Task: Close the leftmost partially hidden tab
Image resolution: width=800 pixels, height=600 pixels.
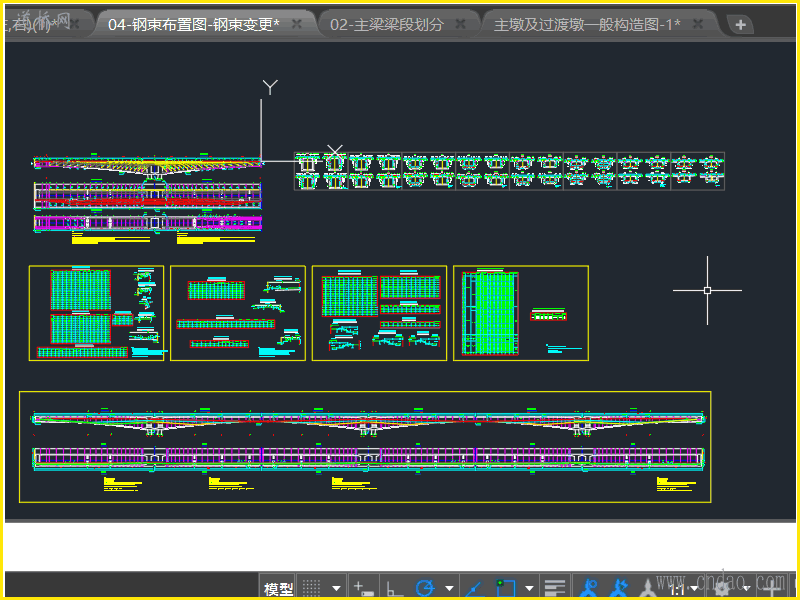Action: click(74, 24)
